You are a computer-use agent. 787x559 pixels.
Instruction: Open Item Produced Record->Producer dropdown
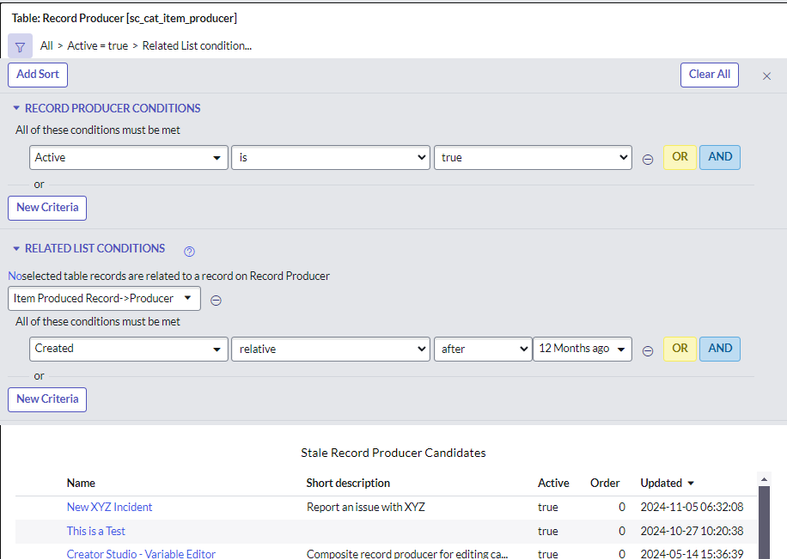104,299
